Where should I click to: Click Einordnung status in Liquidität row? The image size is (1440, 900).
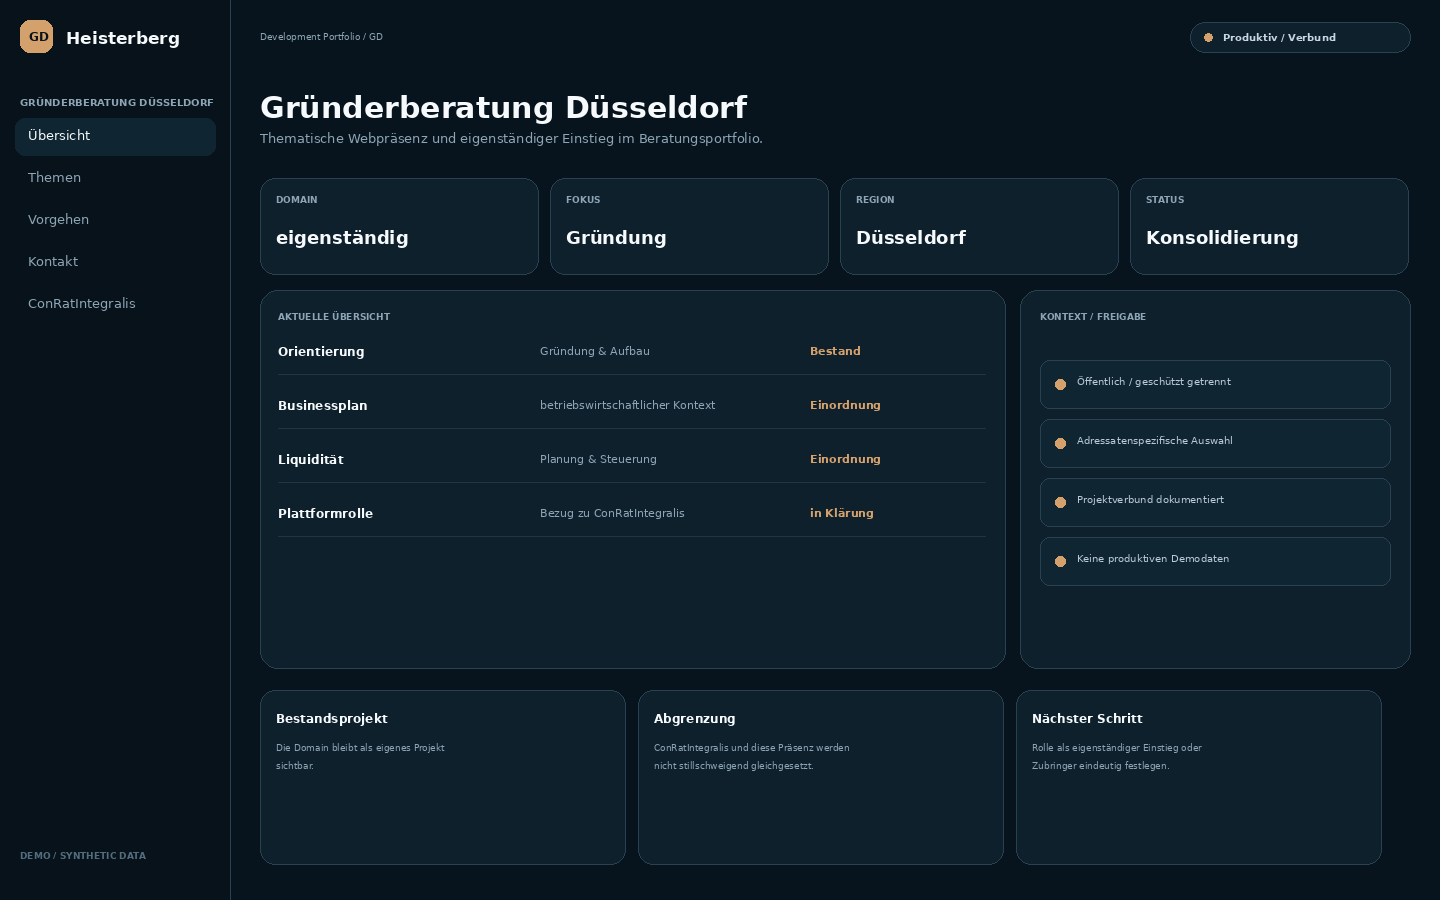tap(845, 460)
